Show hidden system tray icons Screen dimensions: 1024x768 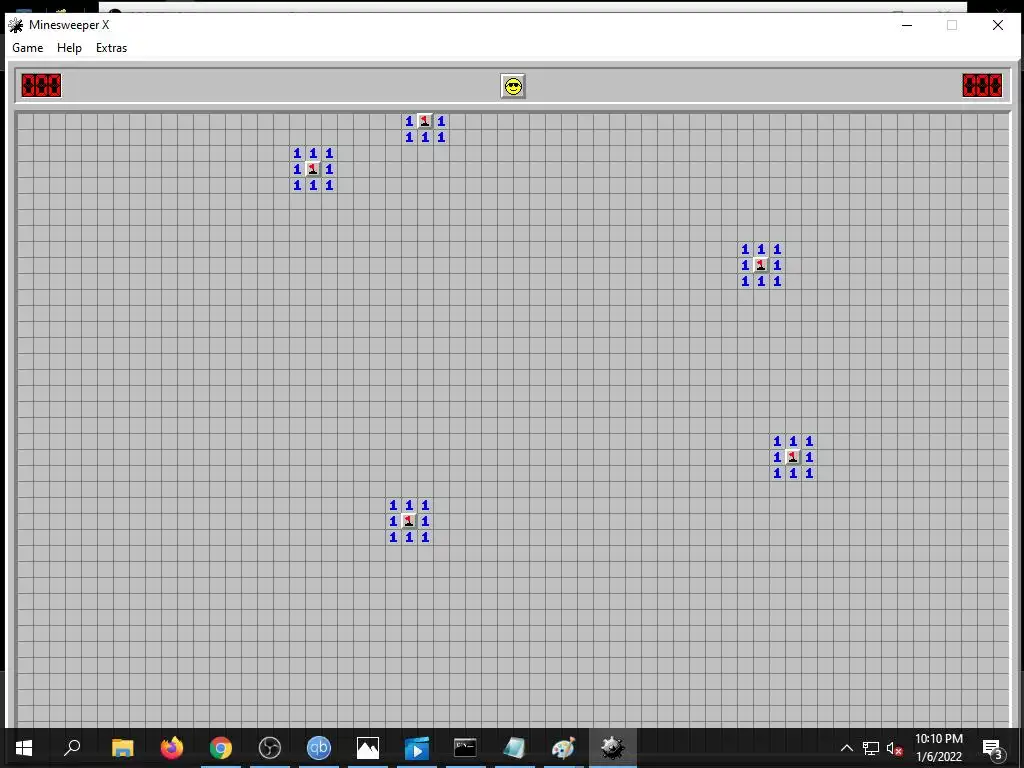coord(846,748)
